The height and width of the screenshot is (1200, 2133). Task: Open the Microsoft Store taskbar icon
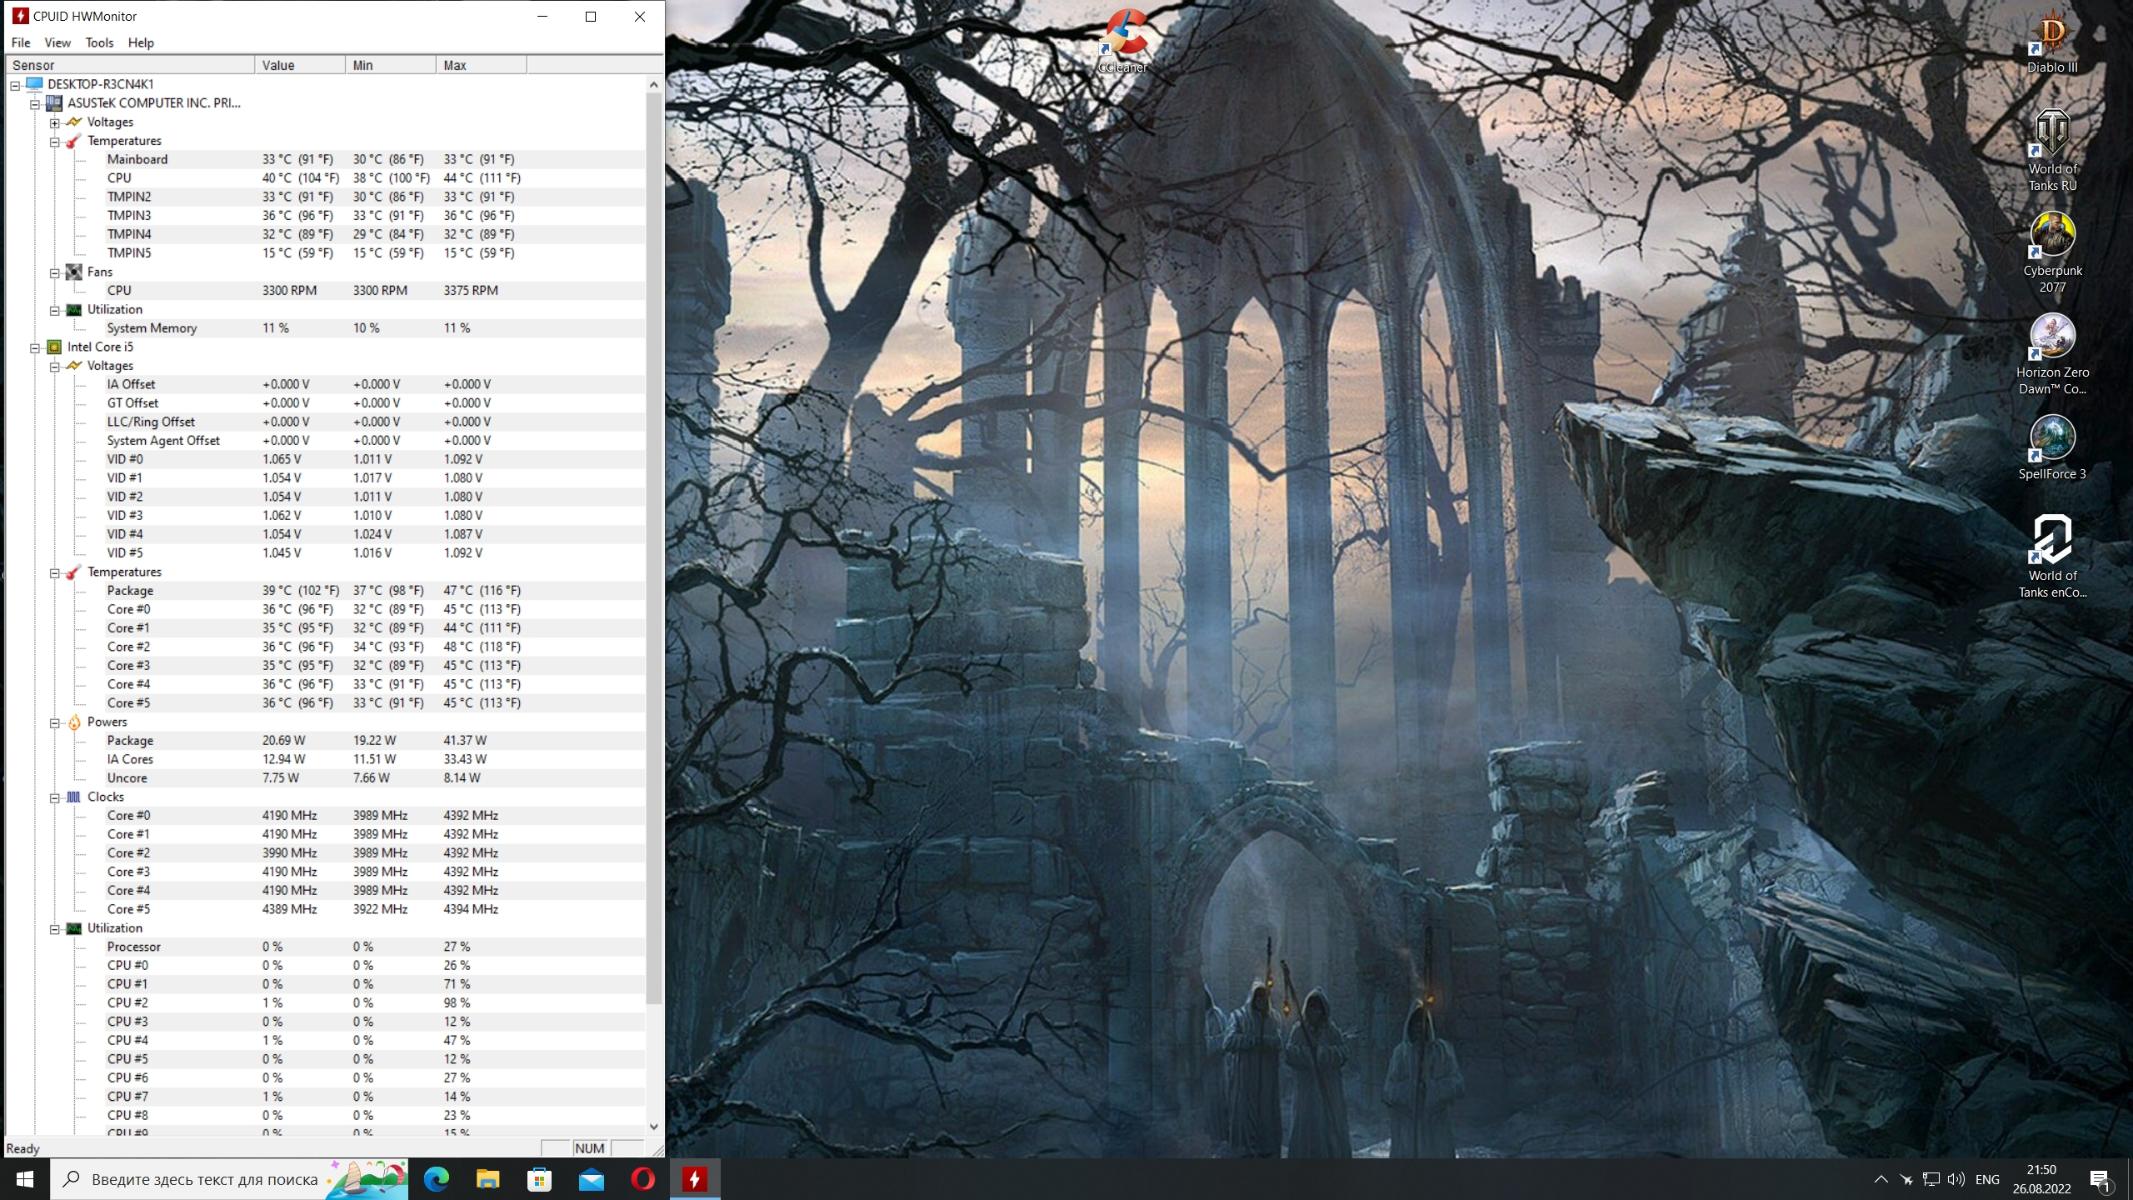point(539,1180)
